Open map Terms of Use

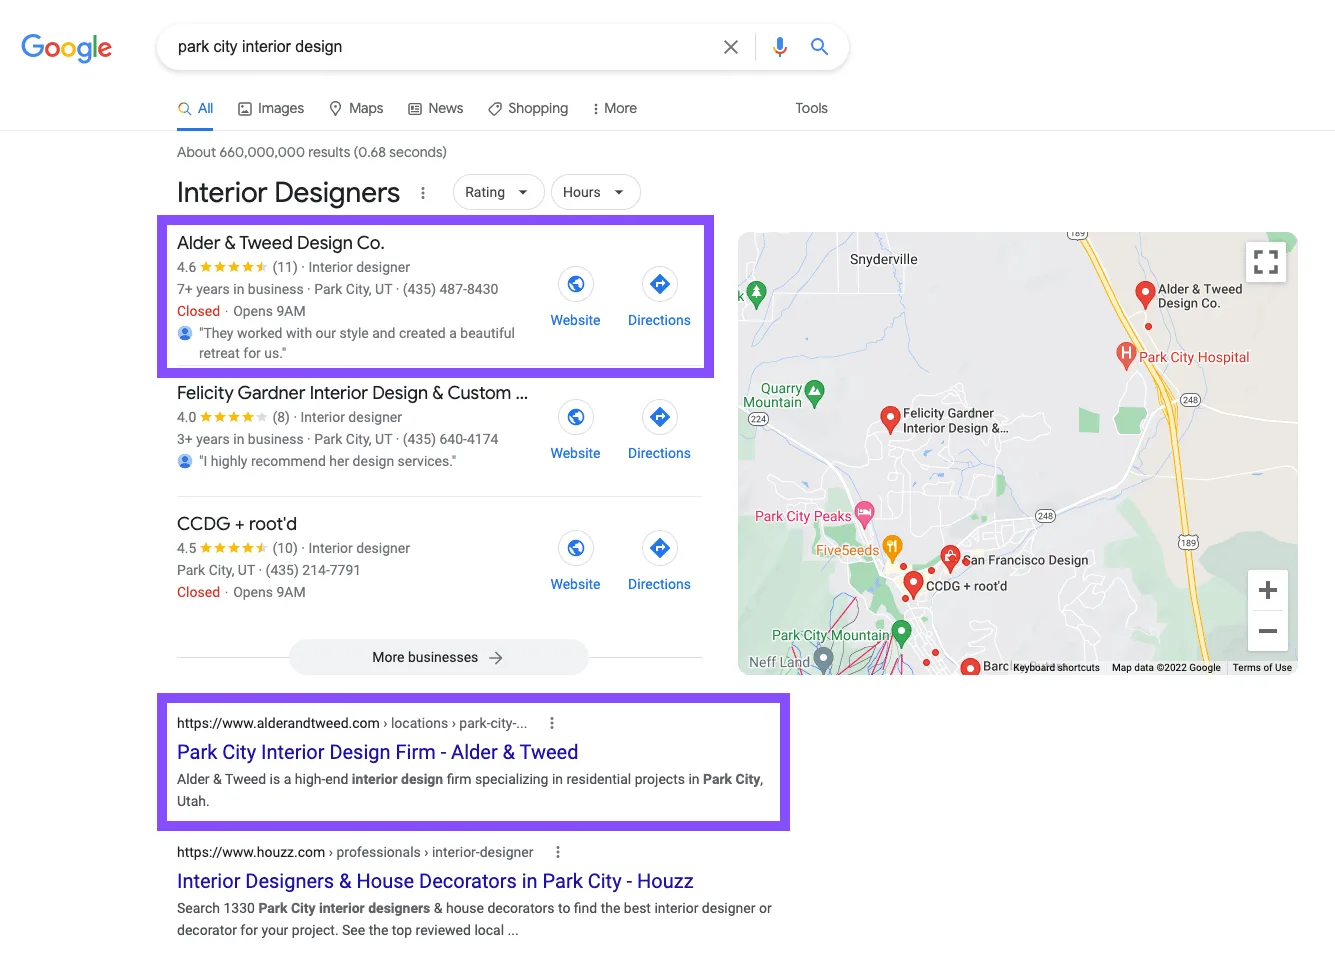1262,668
